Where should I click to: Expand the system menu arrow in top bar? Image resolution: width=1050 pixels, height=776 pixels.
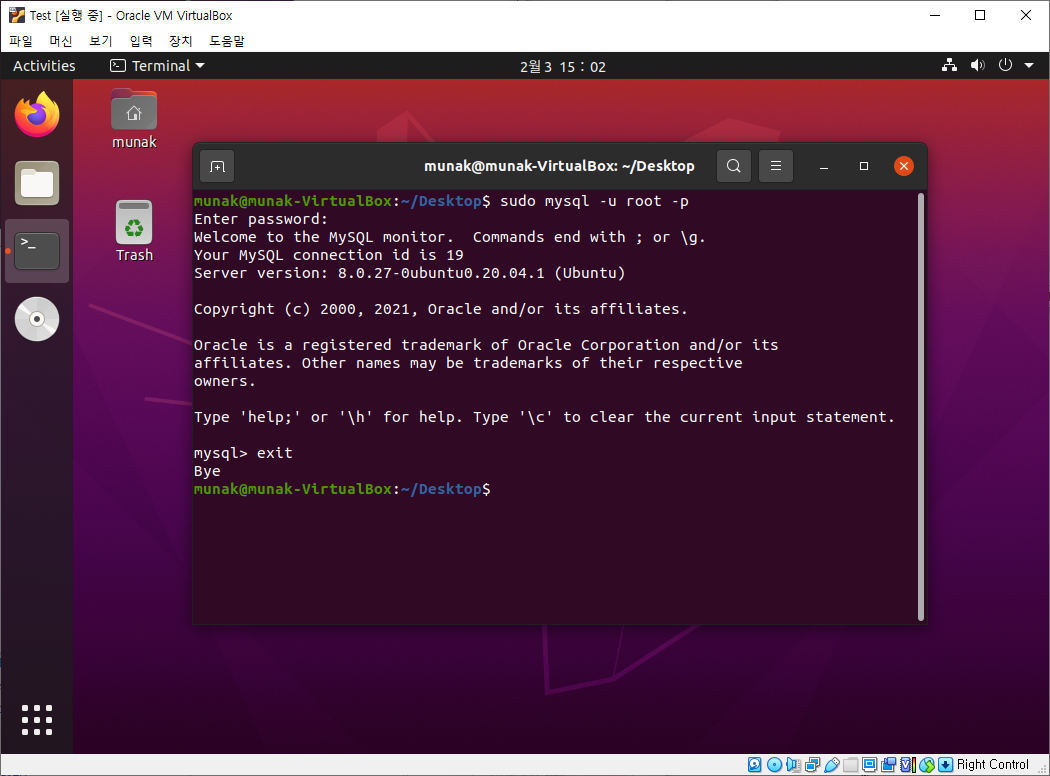(x=1029, y=66)
